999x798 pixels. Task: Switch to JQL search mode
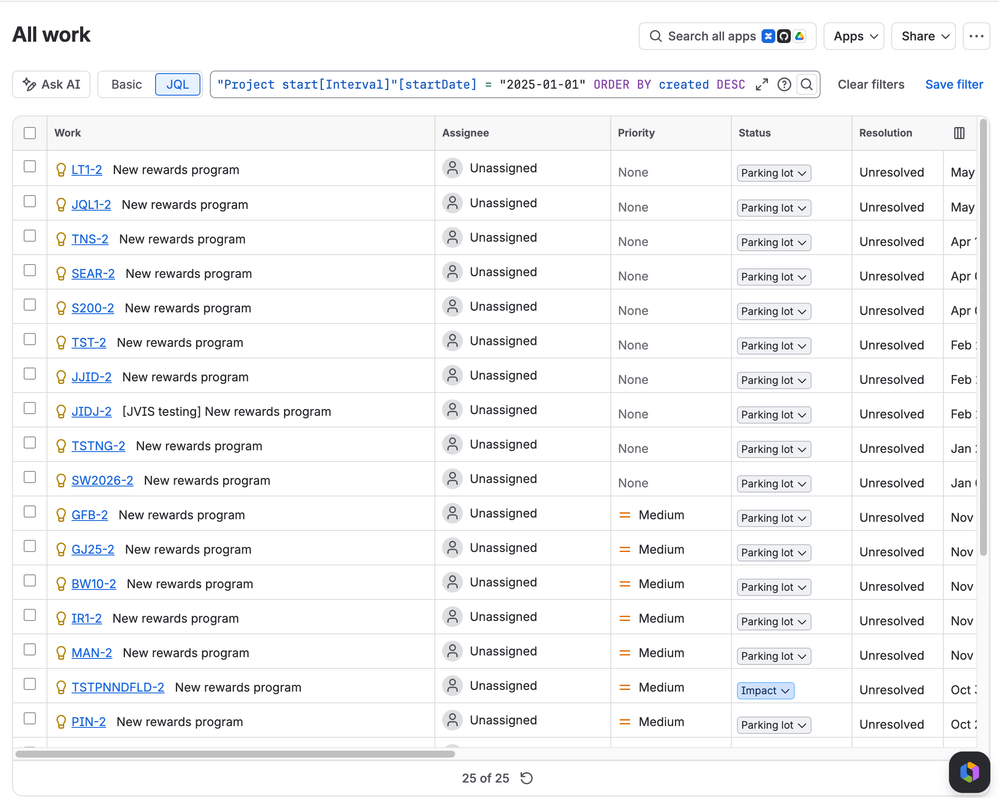178,84
